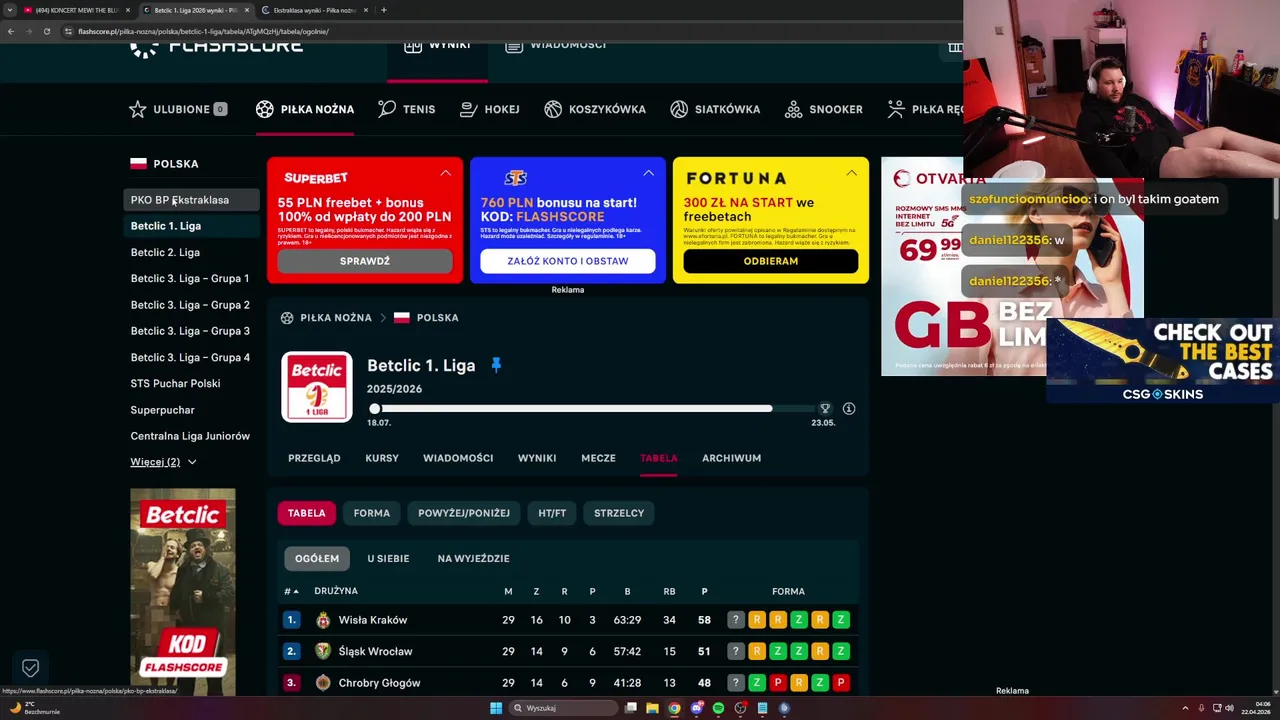1280x720 pixels.
Task: Open Wiadomości league tab
Action: tap(458, 458)
